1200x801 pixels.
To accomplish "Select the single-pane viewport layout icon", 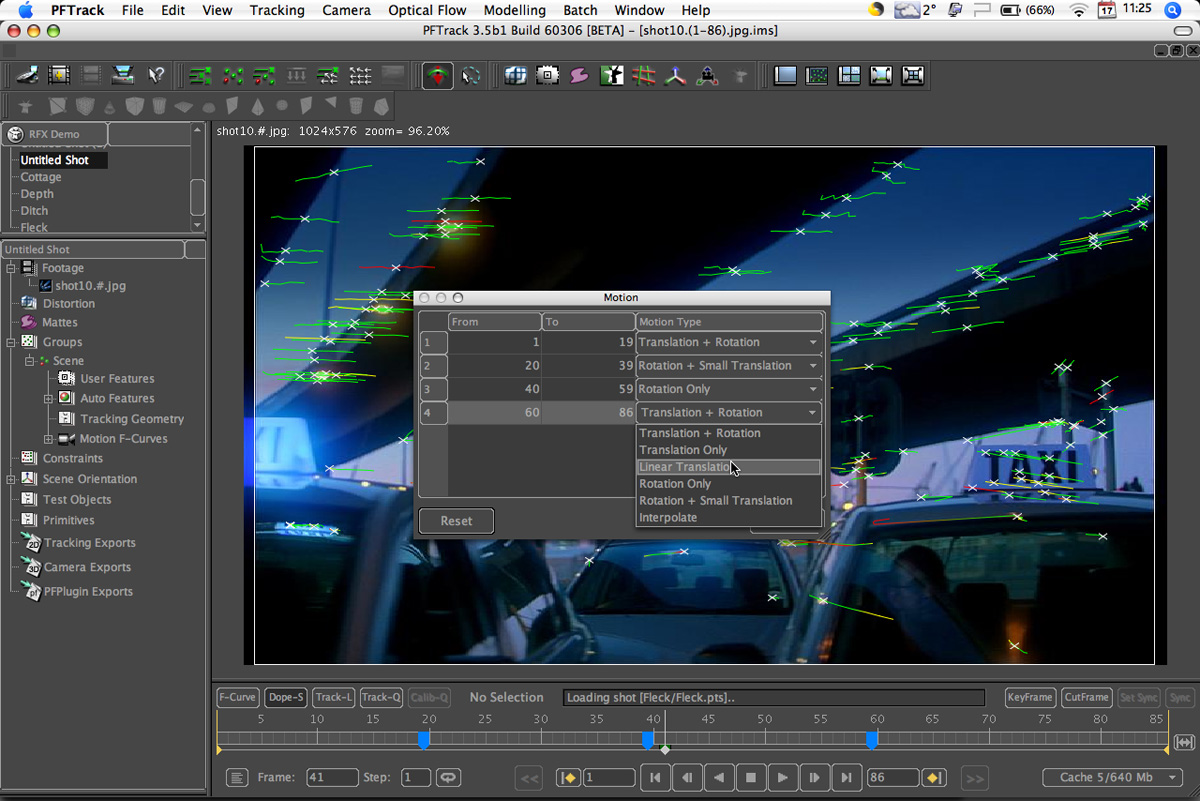I will click(x=785, y=75).
